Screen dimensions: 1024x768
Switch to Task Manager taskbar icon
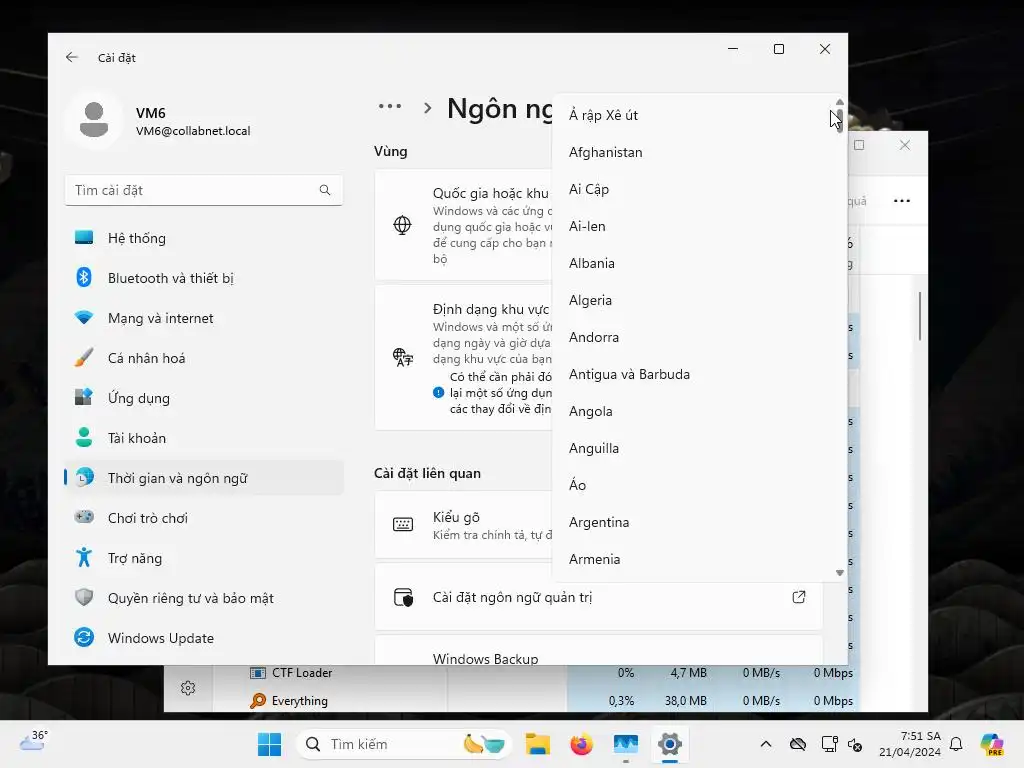click(626, 744)
